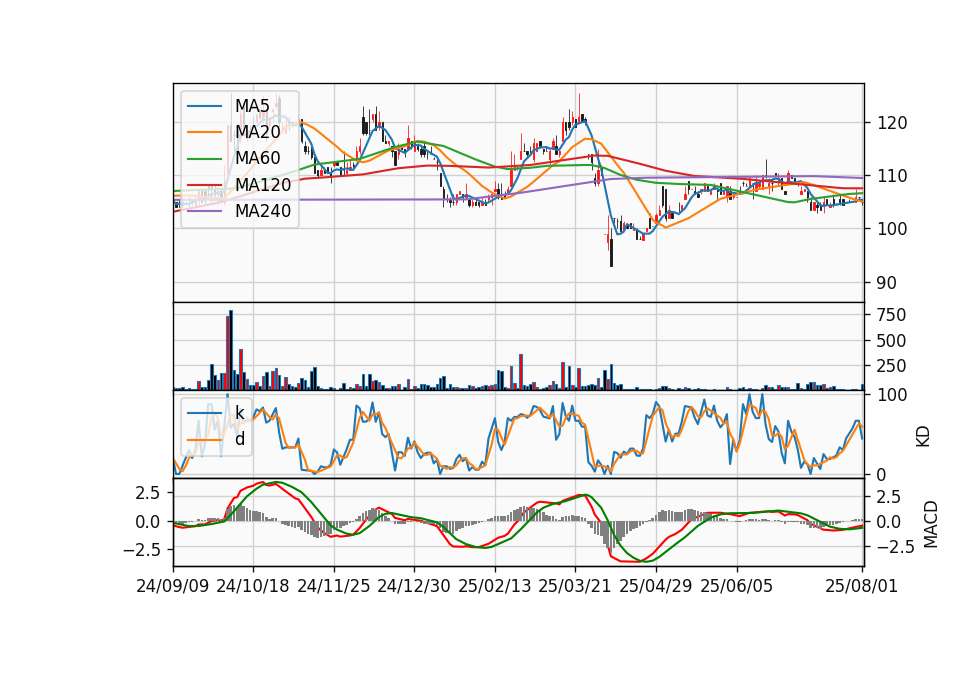This screenshot has height=690, width=960.
Task: Click the 25/02/13 date label
Action: (495, 586)
